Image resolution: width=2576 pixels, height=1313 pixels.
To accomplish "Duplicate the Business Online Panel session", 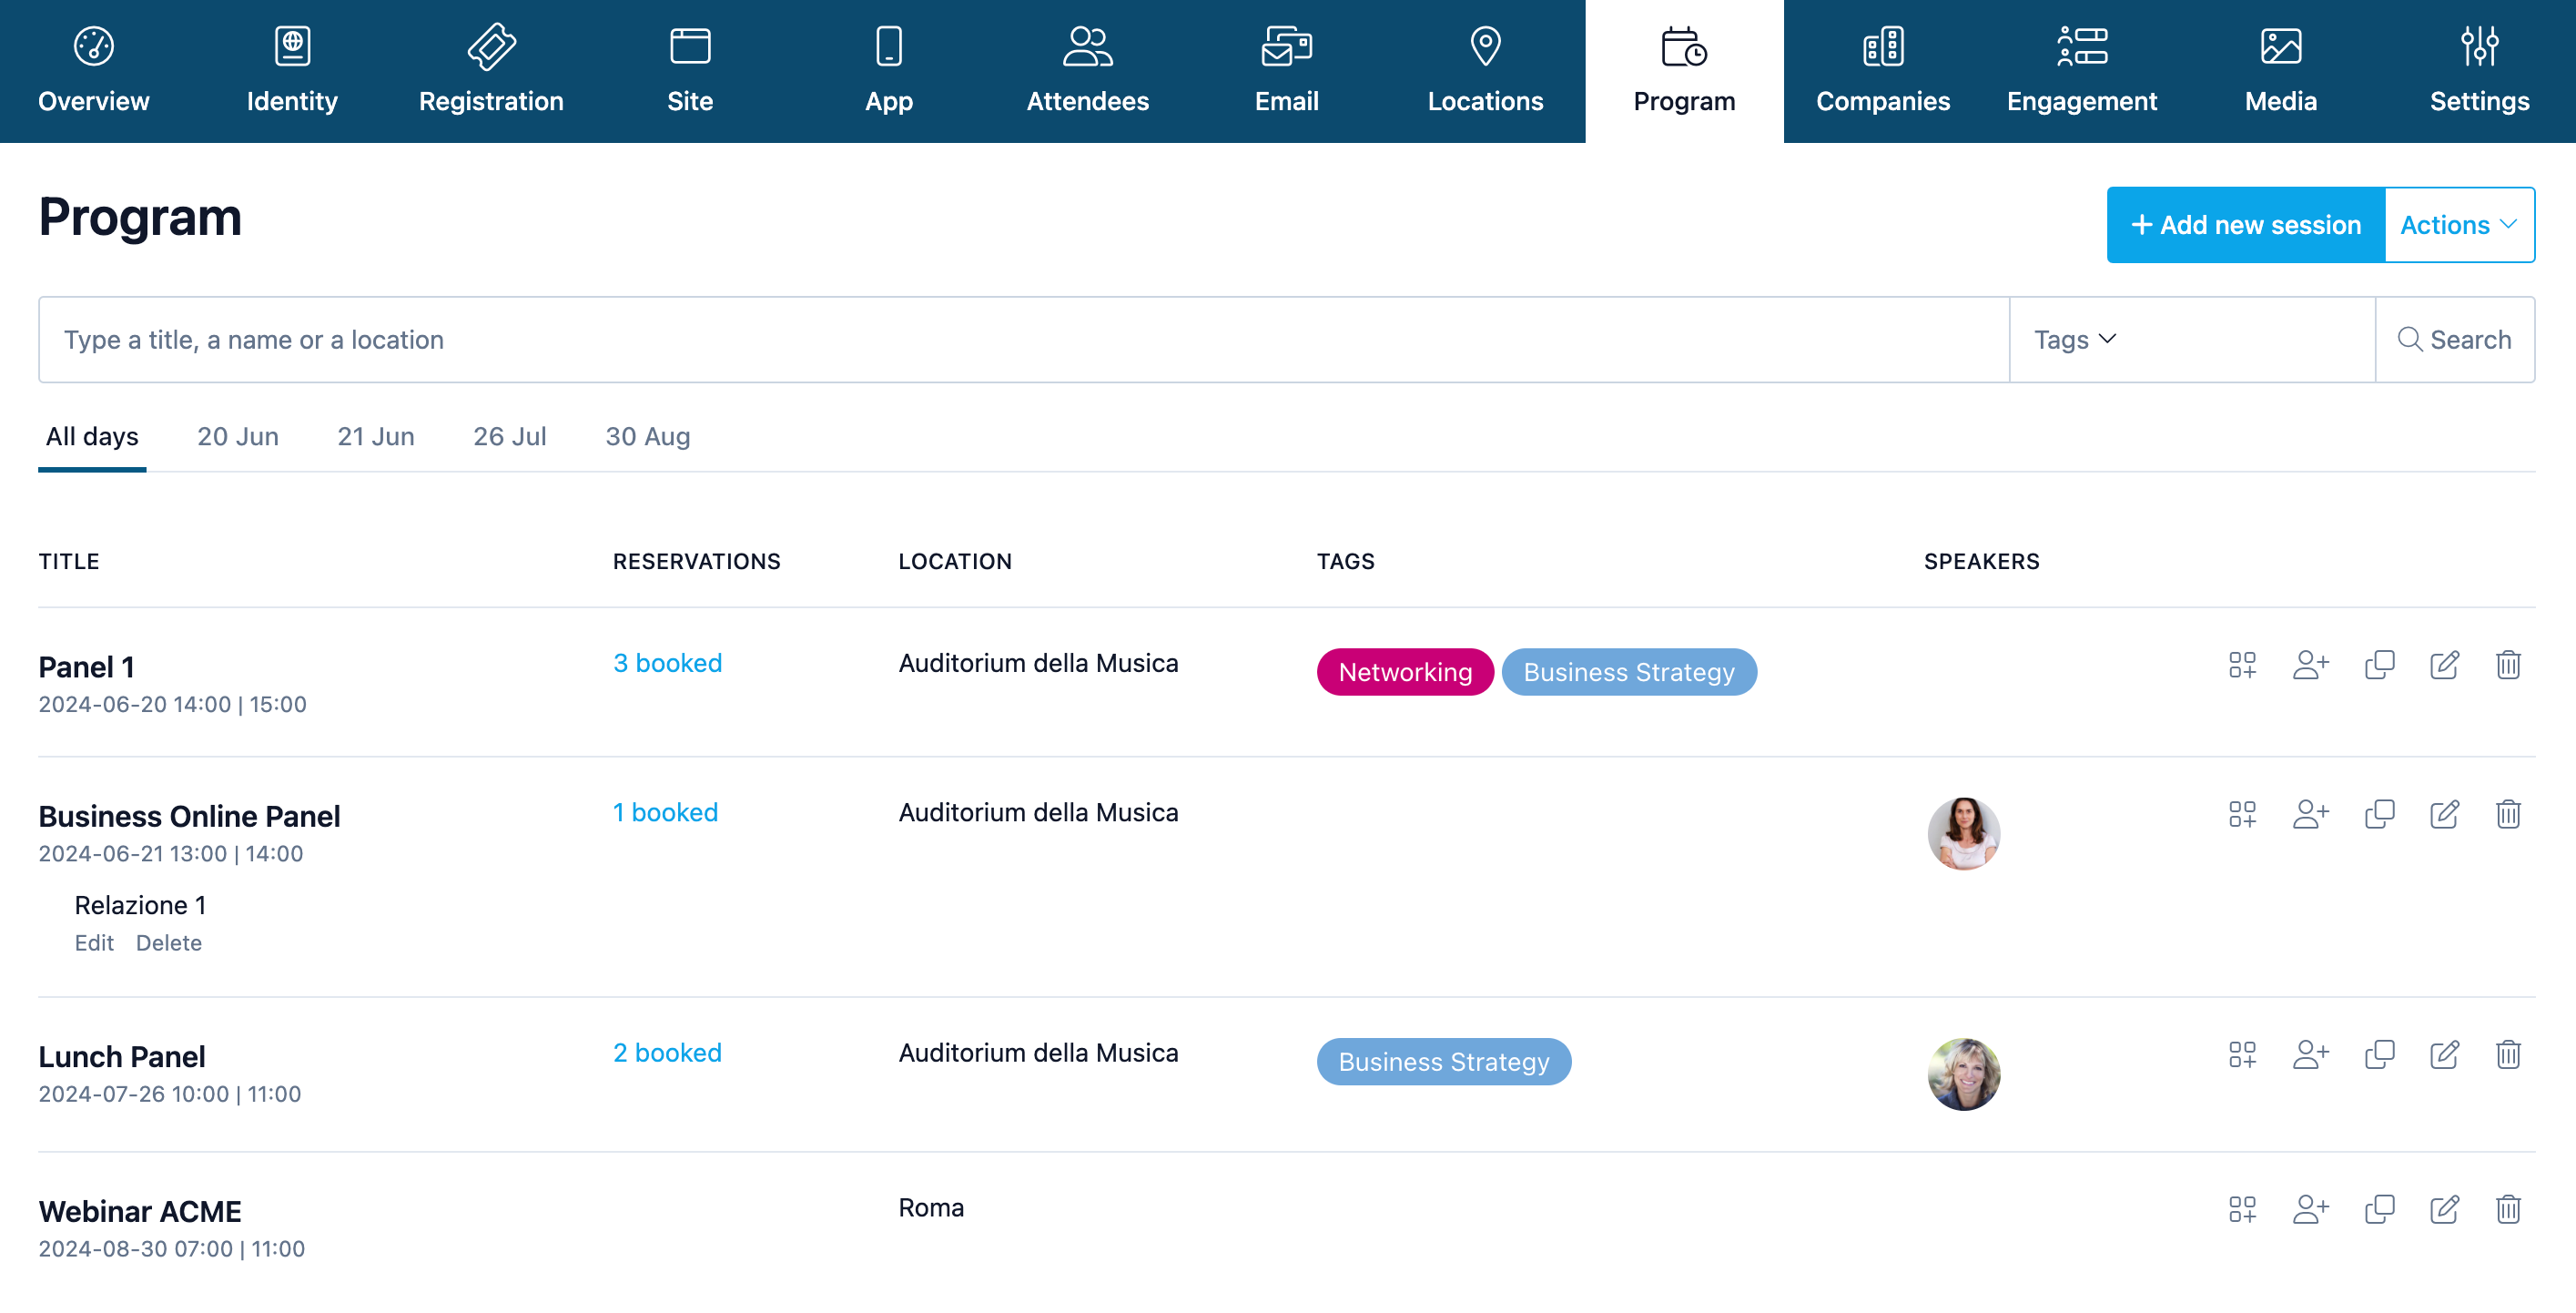I will point(2379,814).
